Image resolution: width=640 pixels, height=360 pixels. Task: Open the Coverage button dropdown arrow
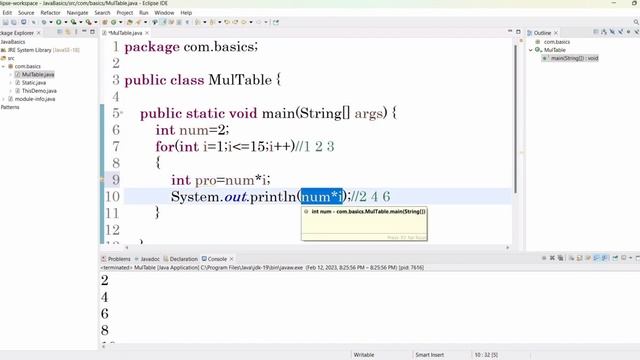coord(81,22)
